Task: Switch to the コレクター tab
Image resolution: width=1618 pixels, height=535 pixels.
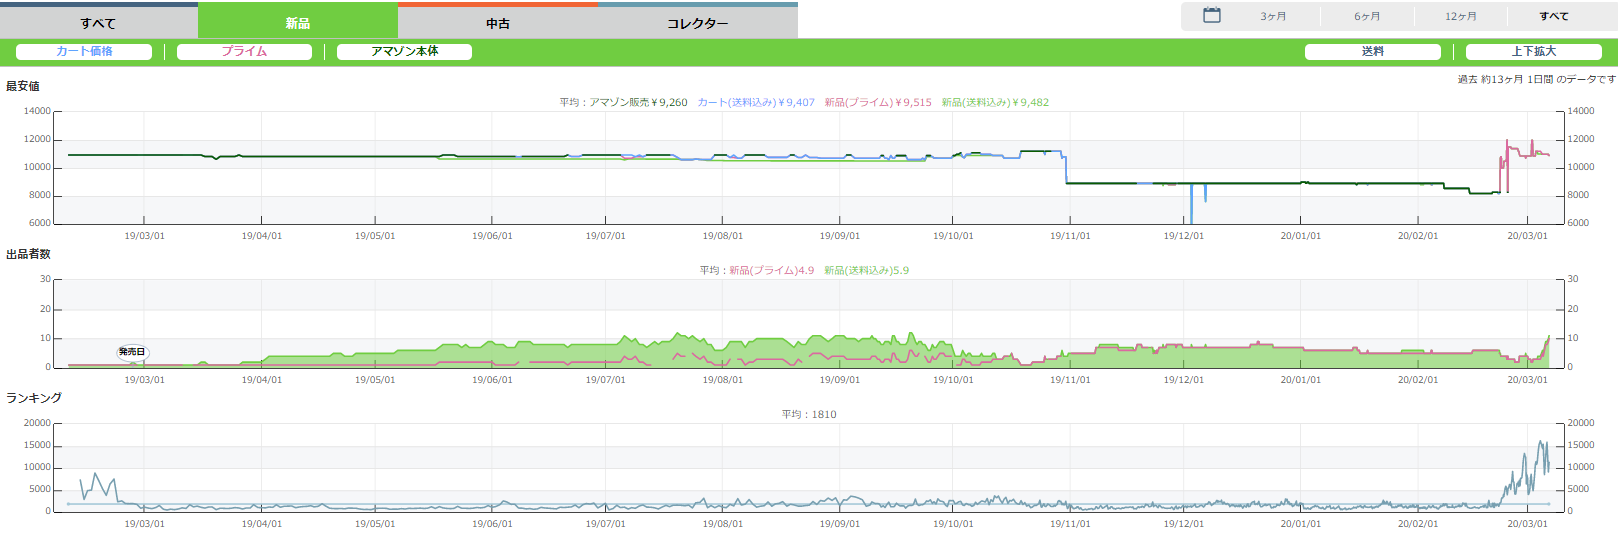Action: (x=698, y=23)
